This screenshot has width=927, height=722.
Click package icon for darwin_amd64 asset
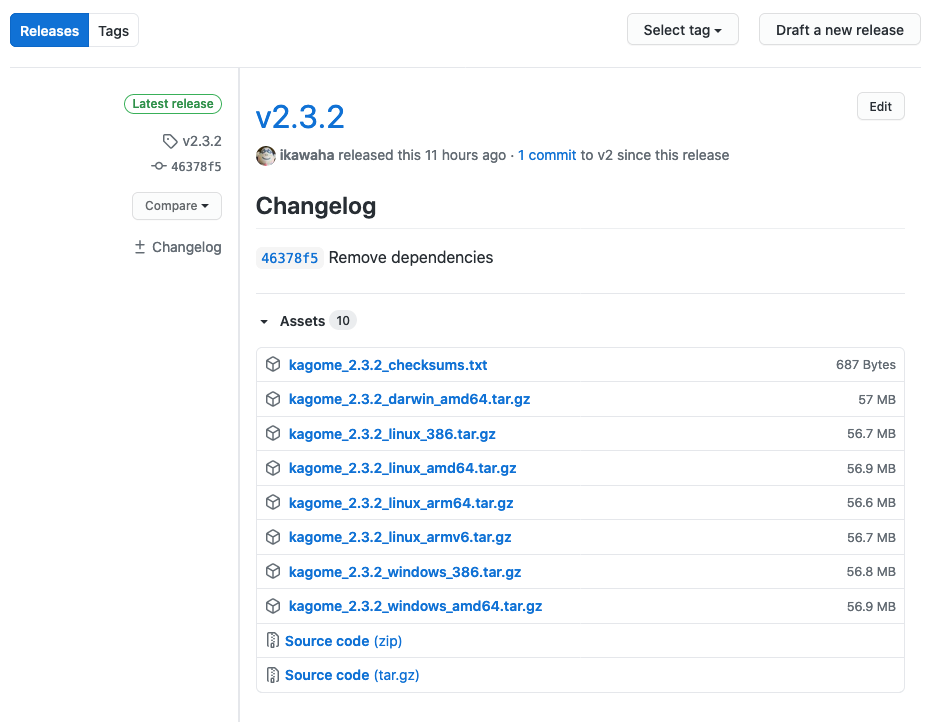273,399
